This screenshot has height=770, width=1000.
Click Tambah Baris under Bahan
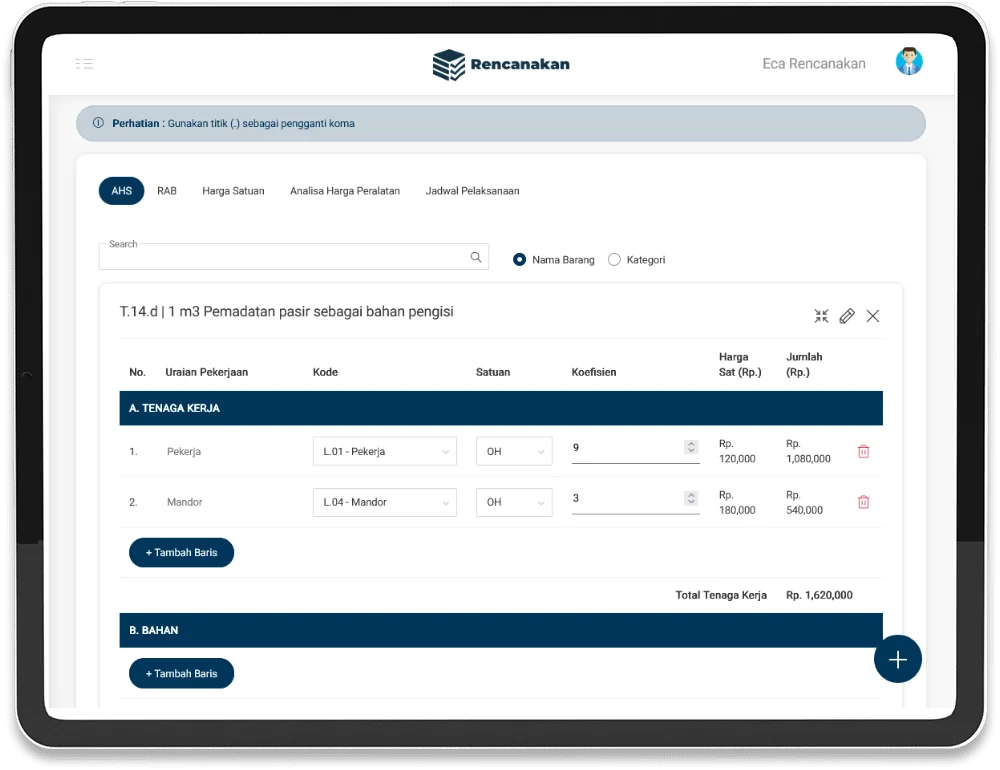tap(182, 674)
